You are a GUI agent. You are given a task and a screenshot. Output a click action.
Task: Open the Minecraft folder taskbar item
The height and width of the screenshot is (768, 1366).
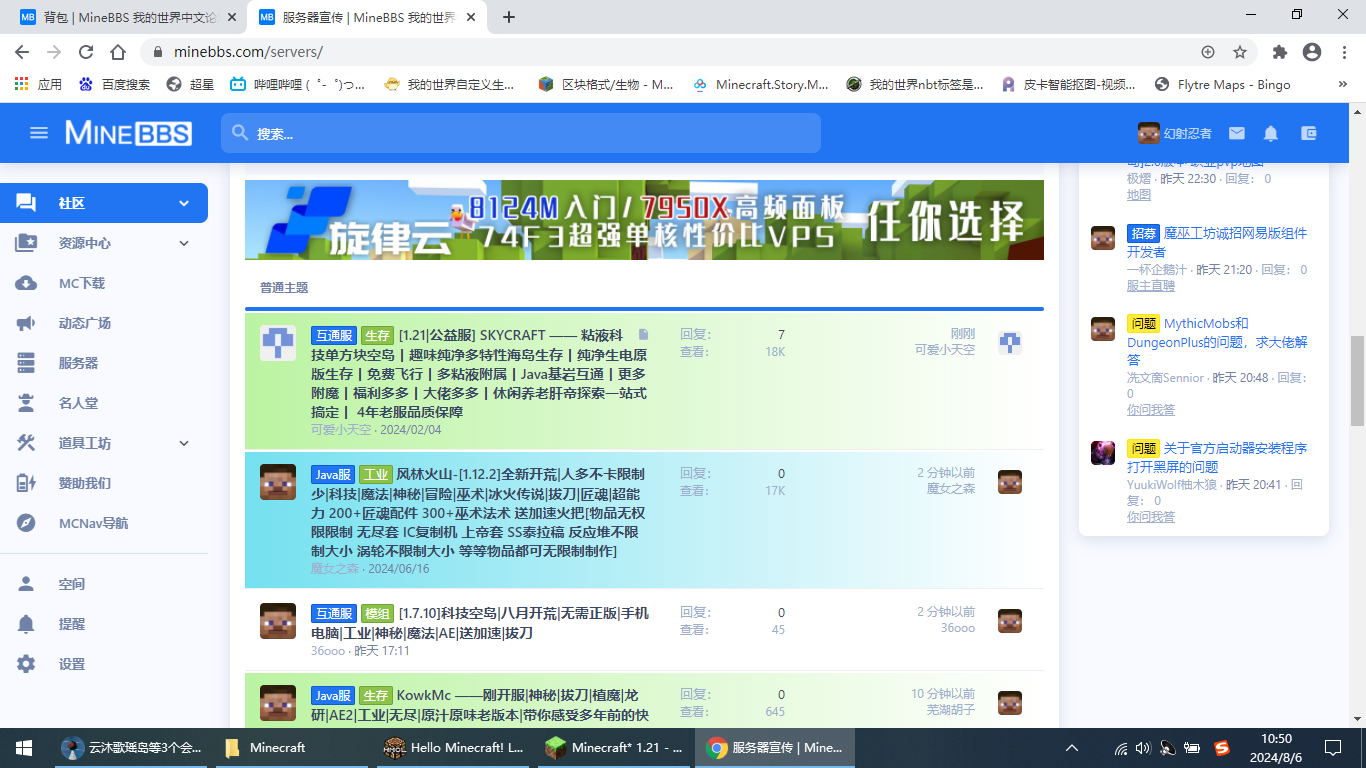coord(289,748)
